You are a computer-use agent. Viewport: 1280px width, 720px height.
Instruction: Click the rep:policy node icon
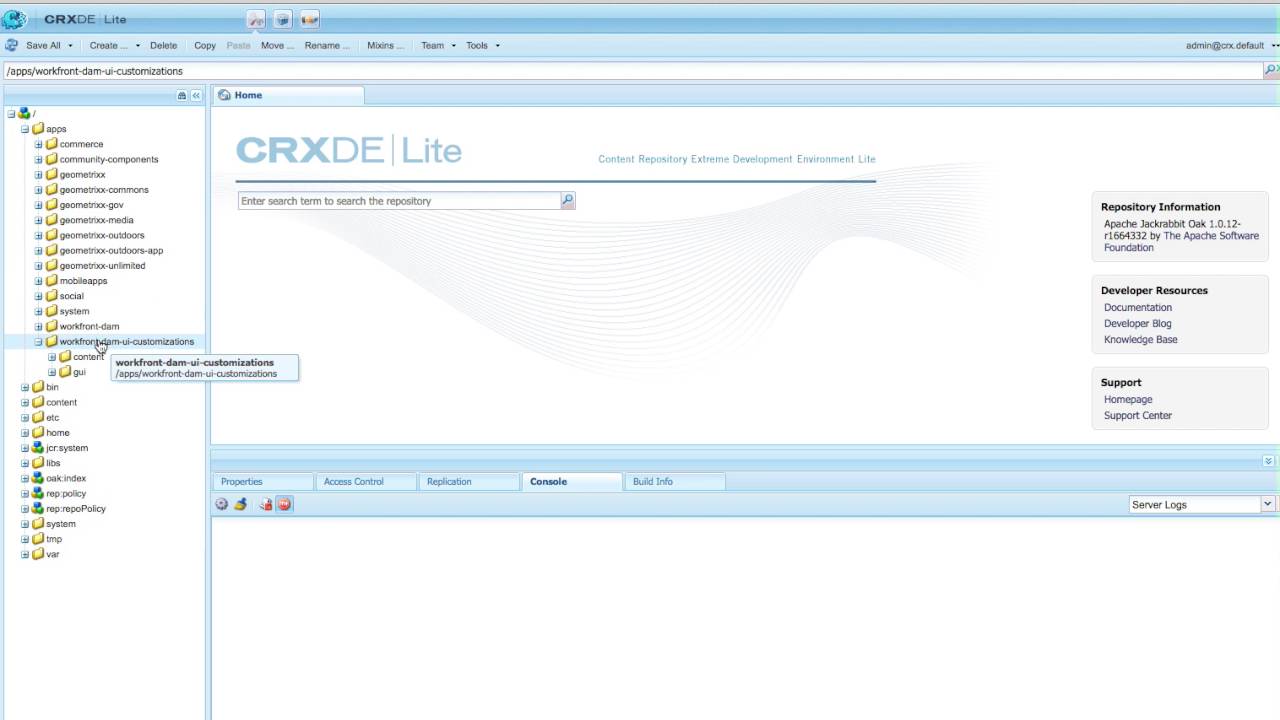tap(38, 493)
